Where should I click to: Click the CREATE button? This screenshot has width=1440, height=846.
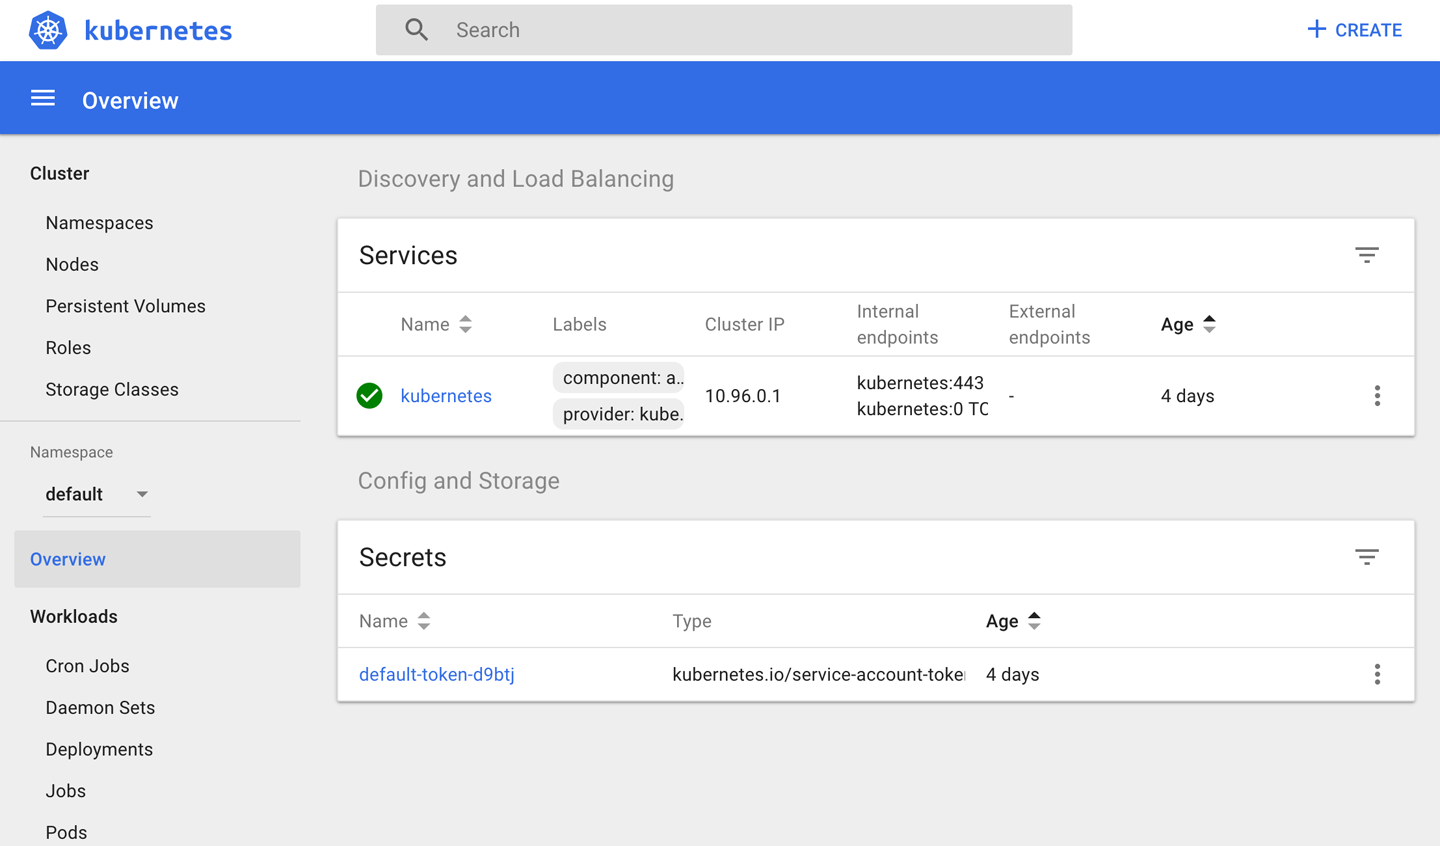pos(1353,30)
